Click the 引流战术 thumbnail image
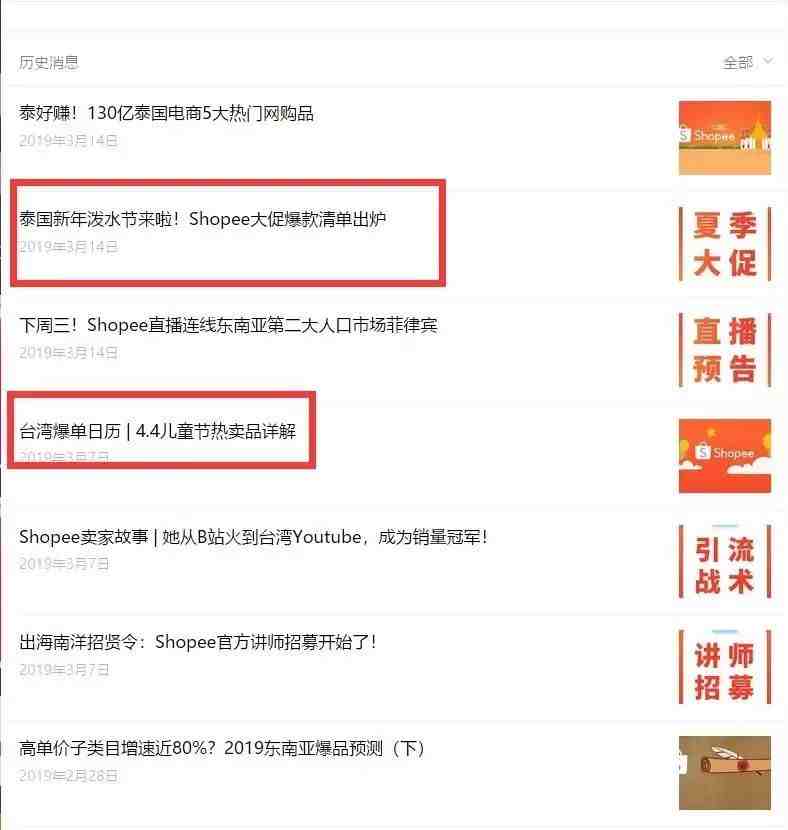 coord(724,561)
